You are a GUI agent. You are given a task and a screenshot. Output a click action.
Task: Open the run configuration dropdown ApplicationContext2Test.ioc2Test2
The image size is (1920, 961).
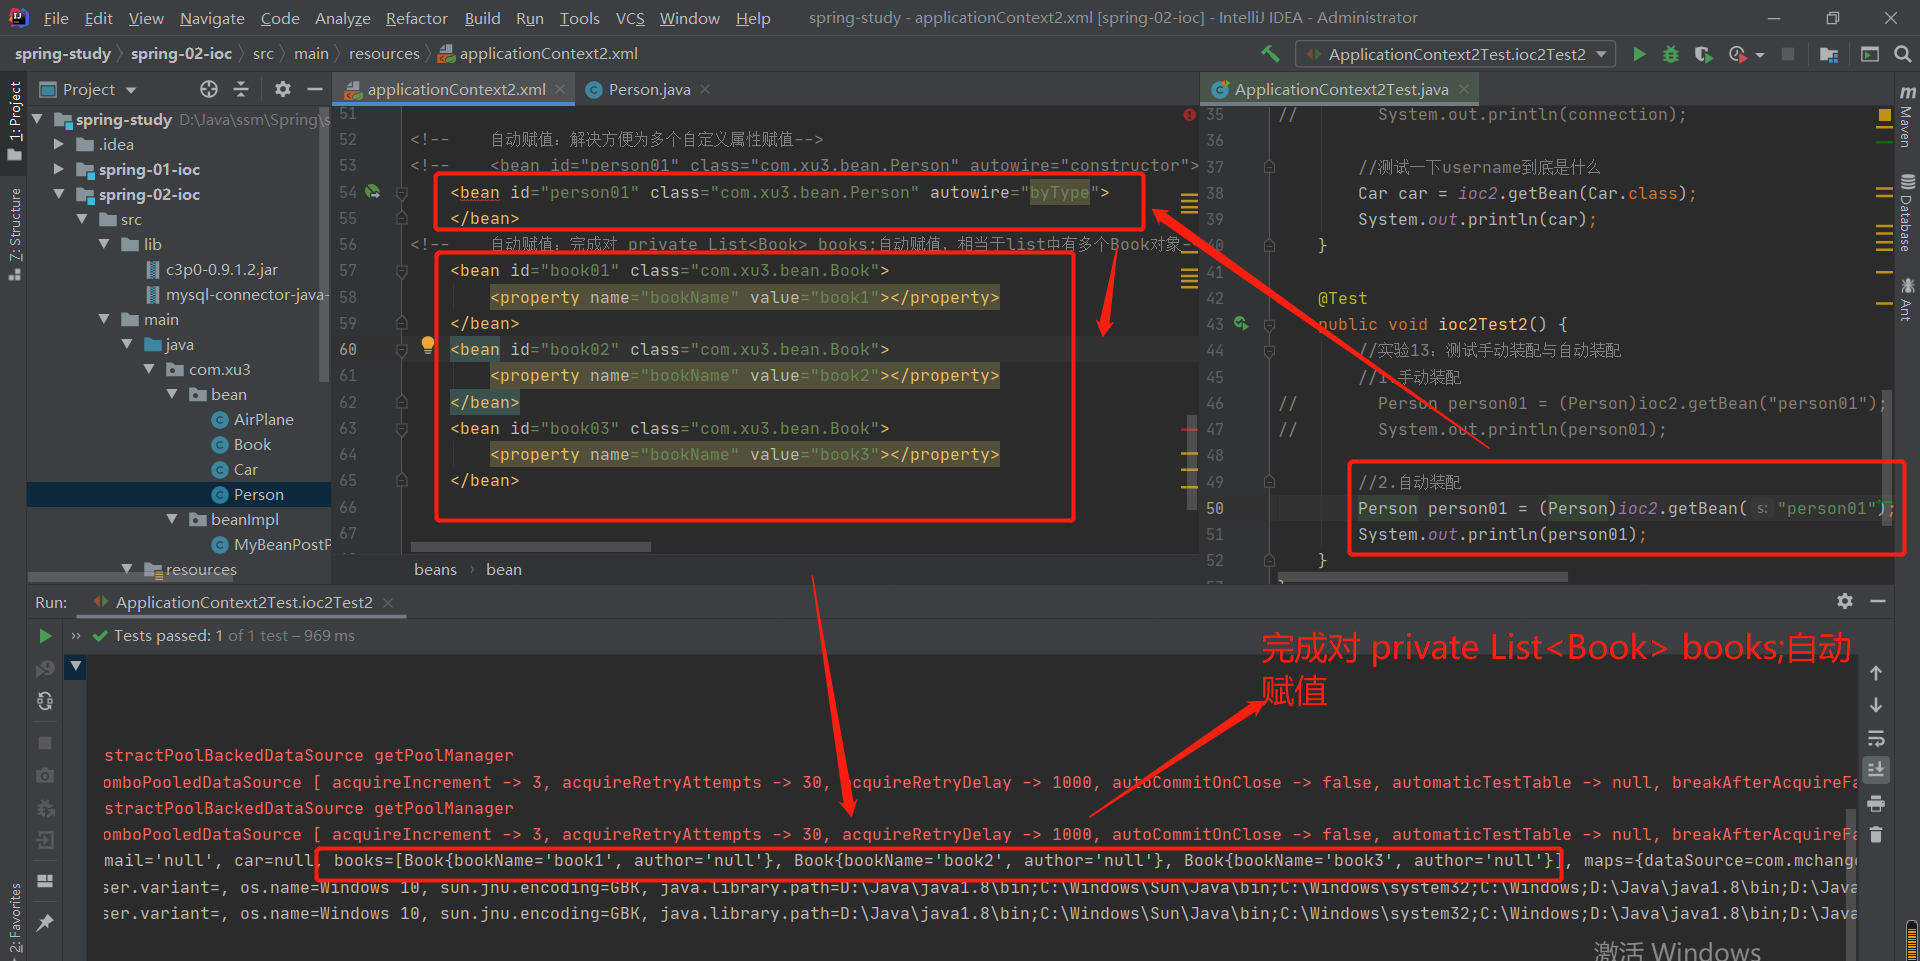tap(1456, 54)
